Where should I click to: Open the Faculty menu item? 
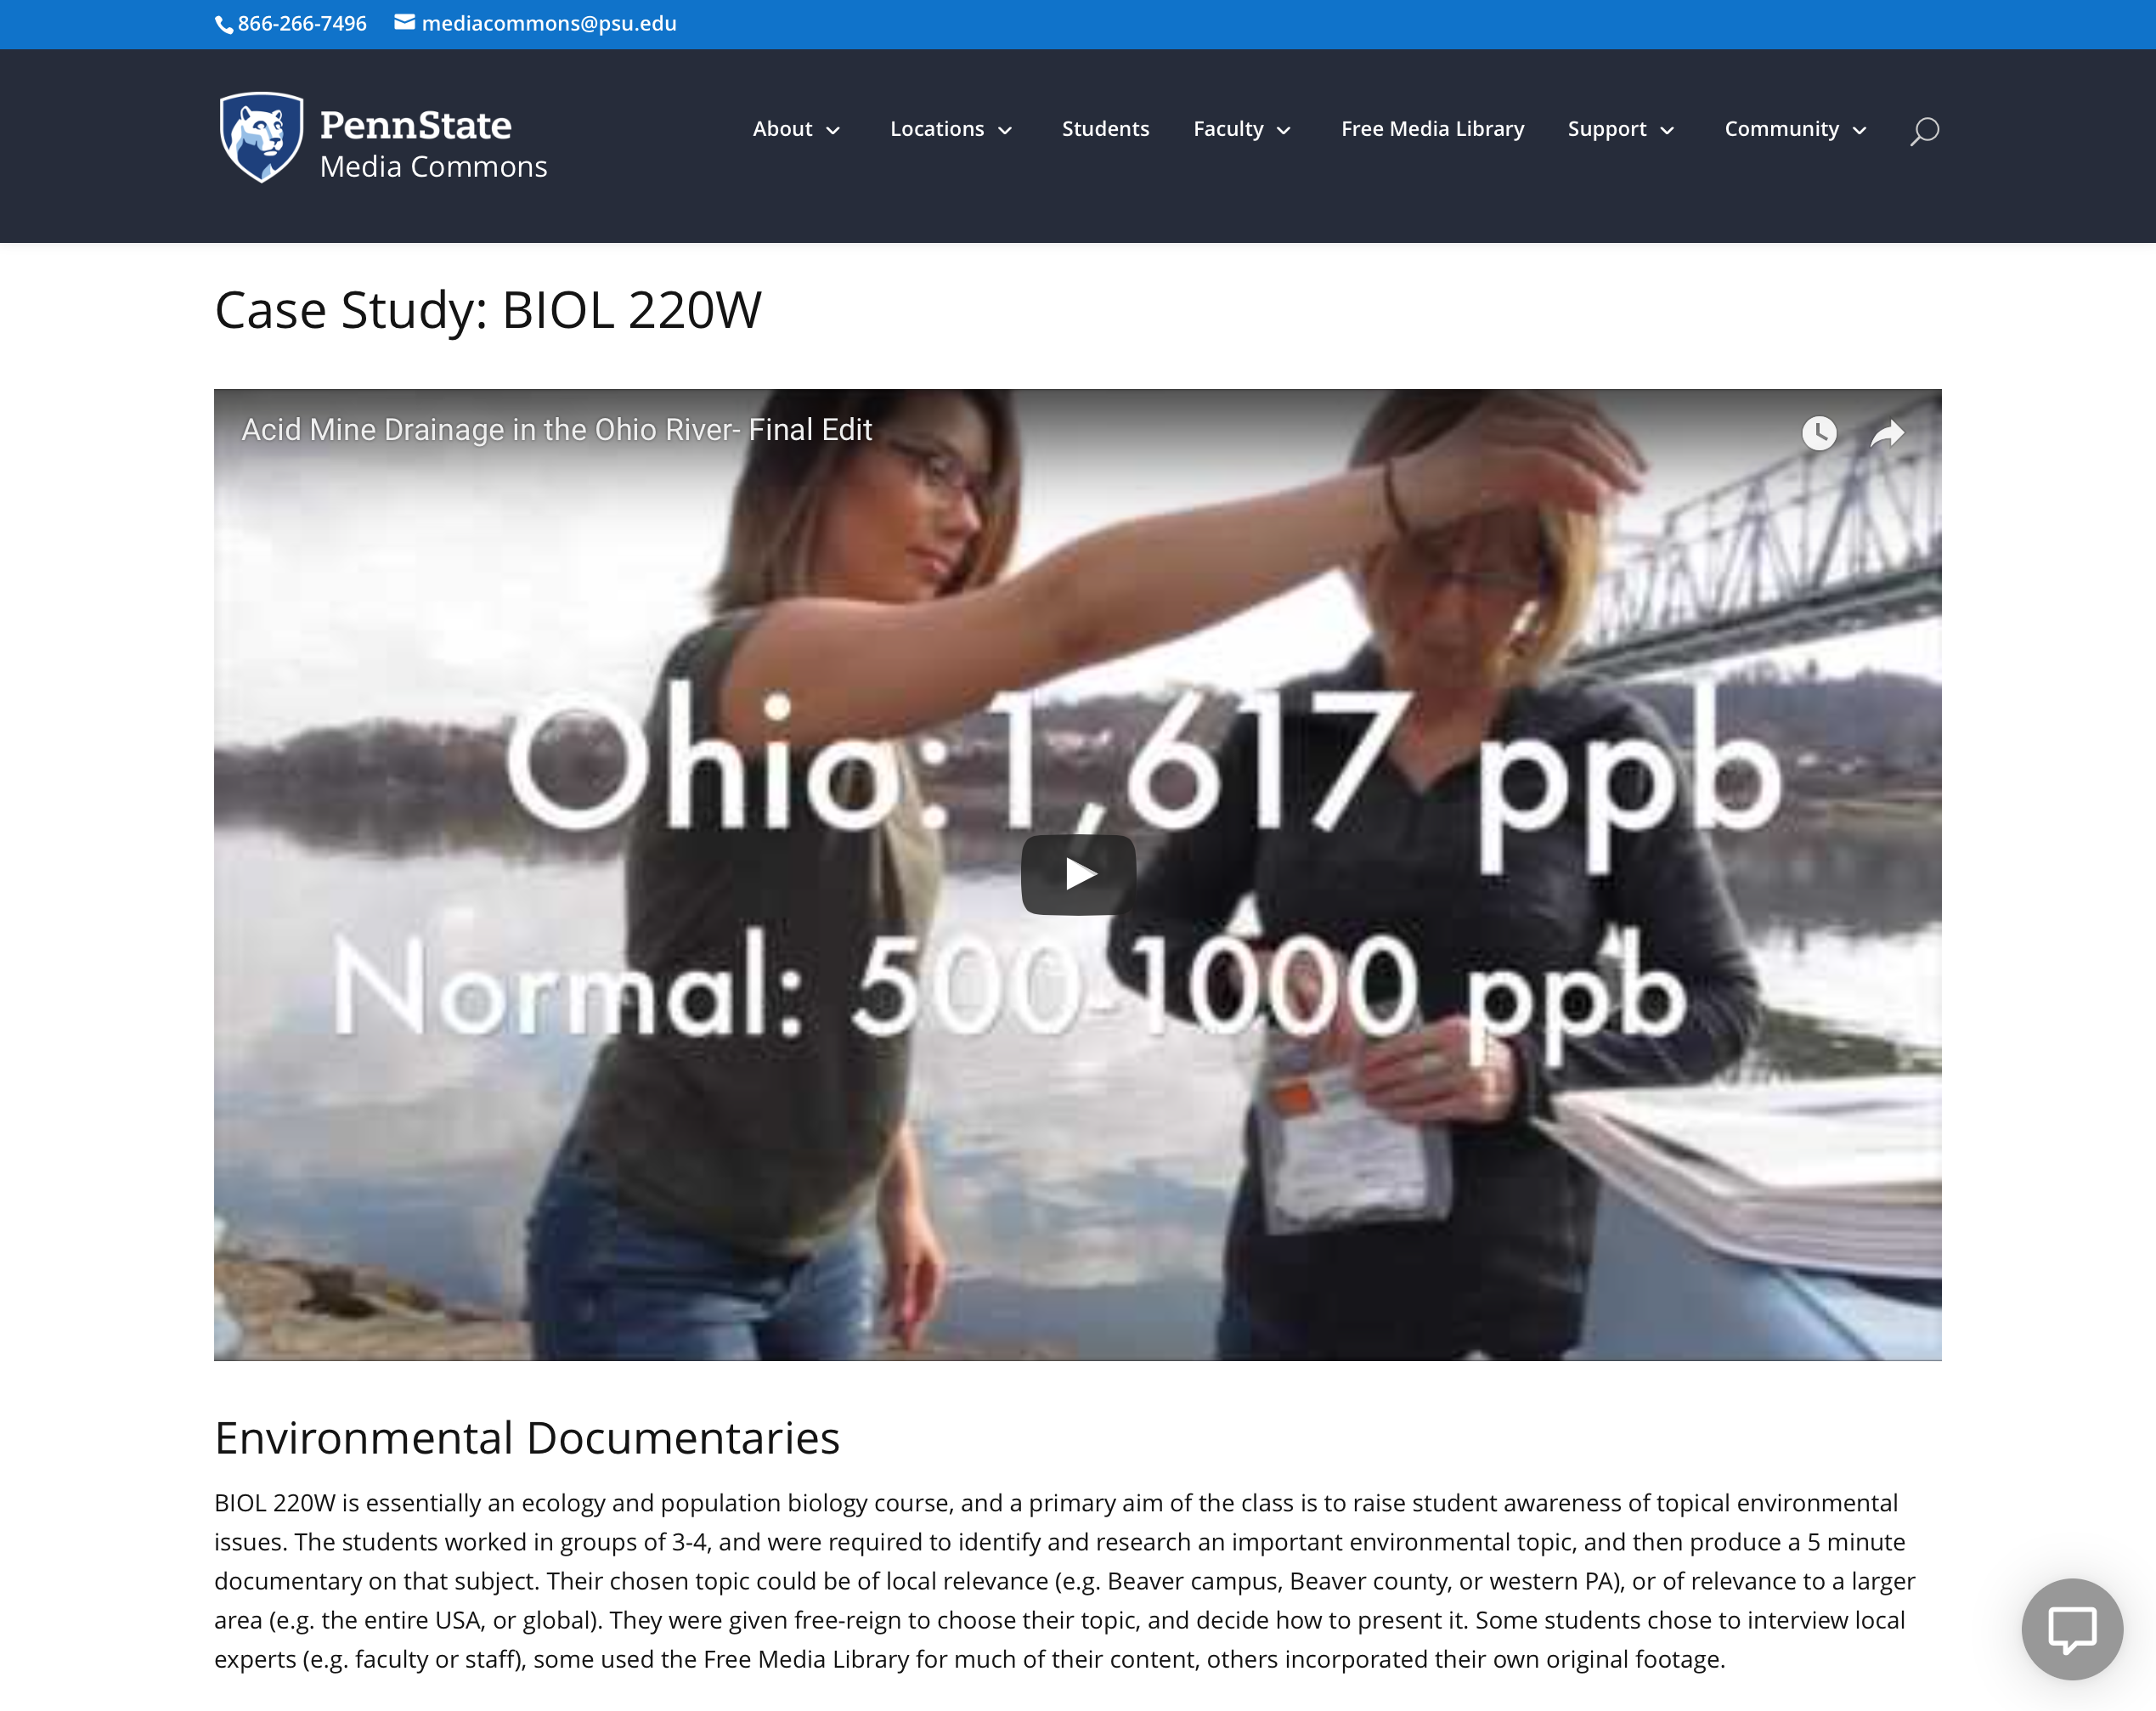click(x=1228, y=129)
